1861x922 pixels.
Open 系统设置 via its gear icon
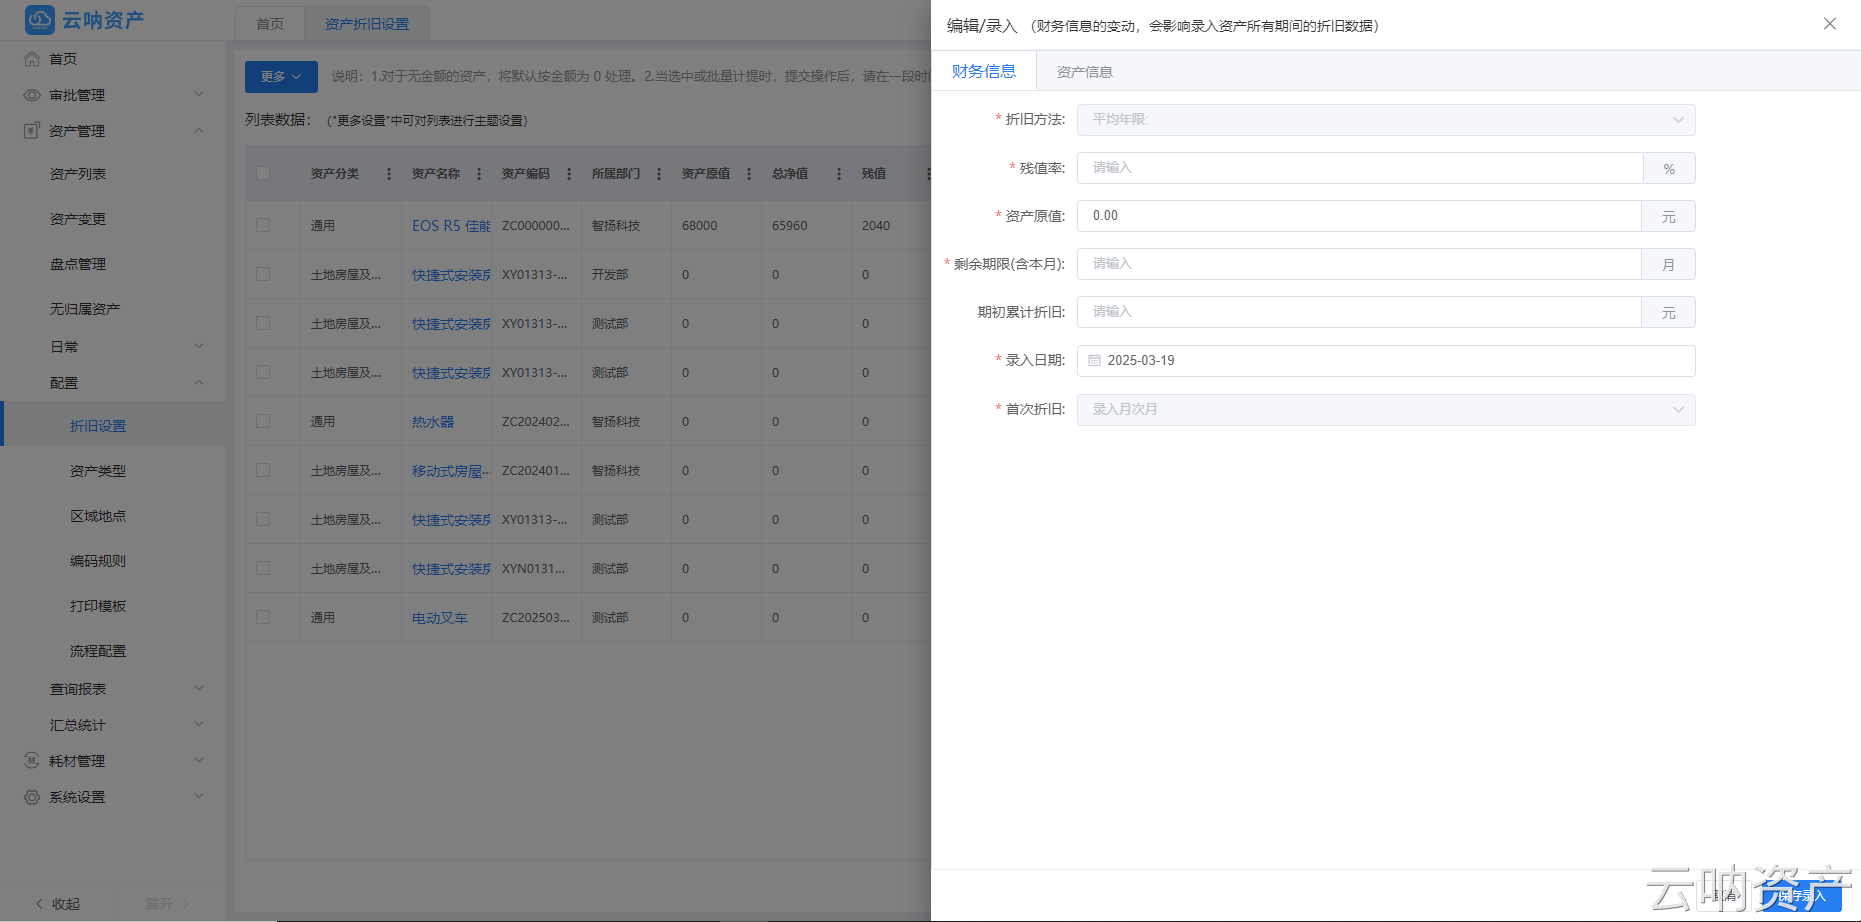tap(29, 797)
